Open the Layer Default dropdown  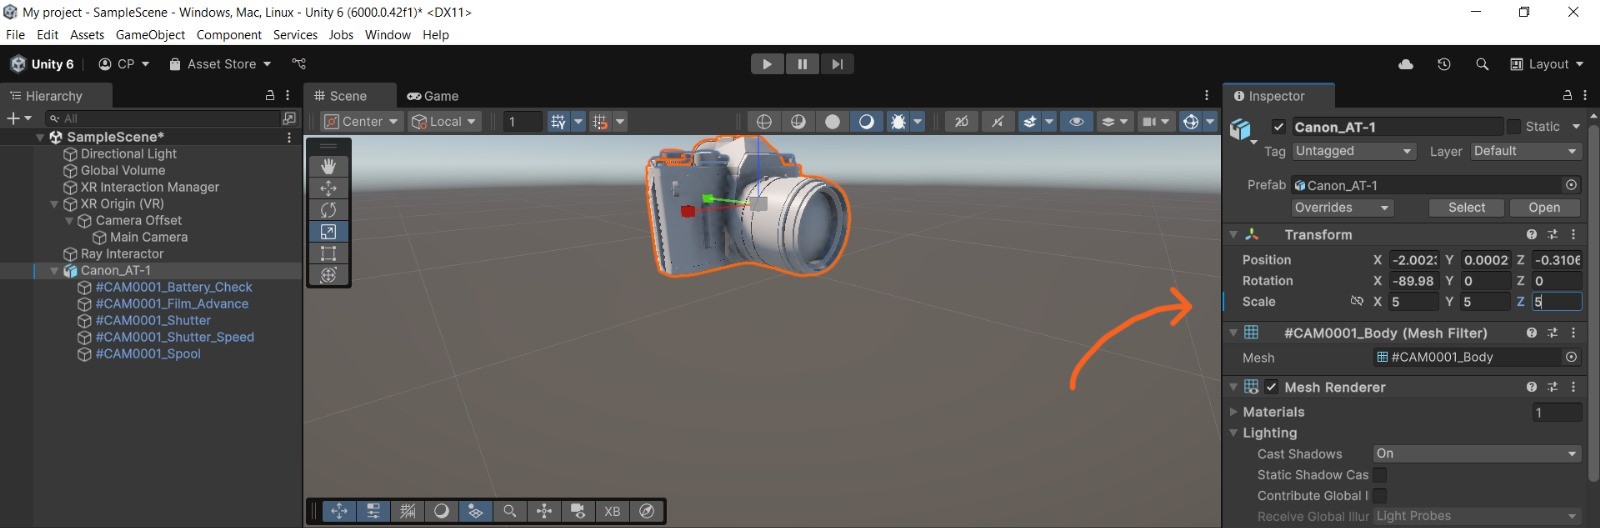1526,151
